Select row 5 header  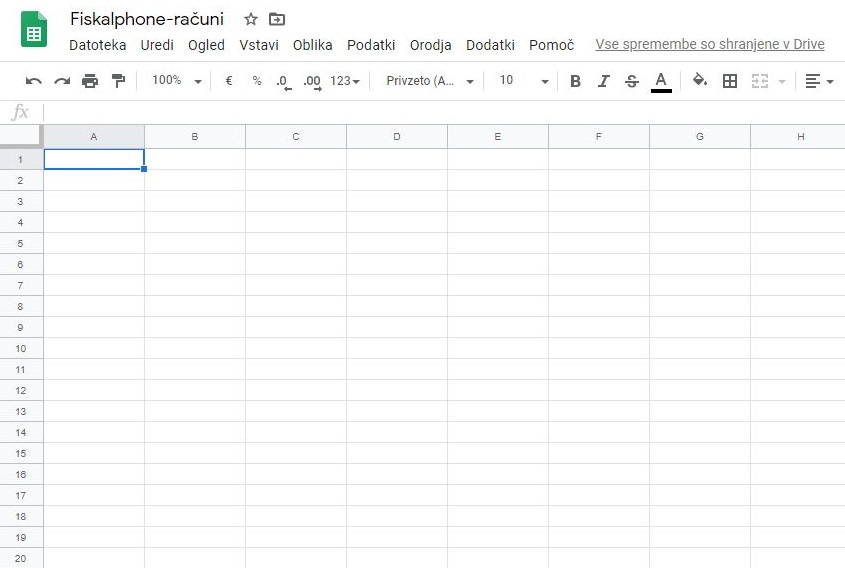pos(21,244)
